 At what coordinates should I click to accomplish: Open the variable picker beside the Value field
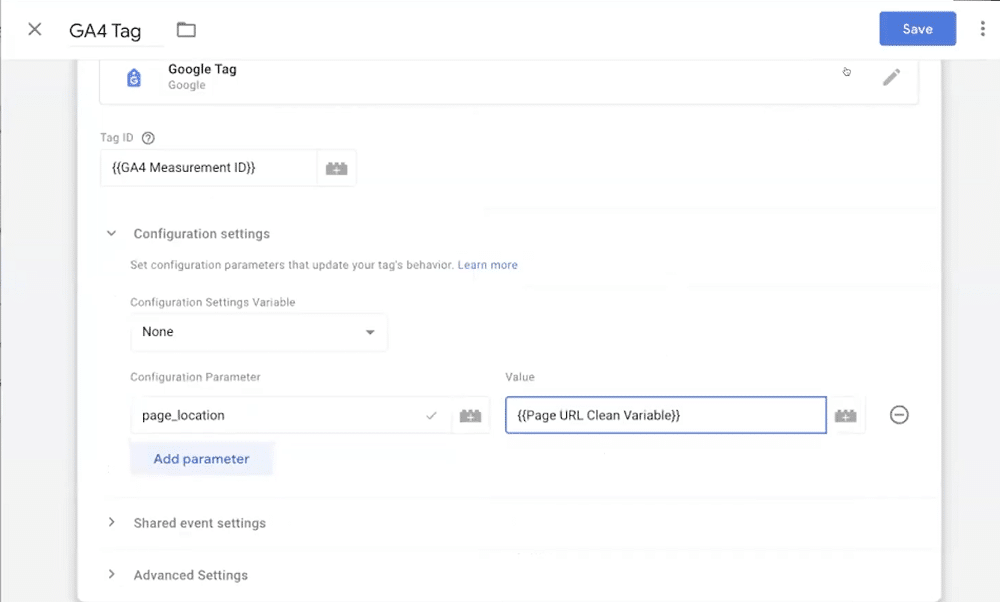coord(847,414)
